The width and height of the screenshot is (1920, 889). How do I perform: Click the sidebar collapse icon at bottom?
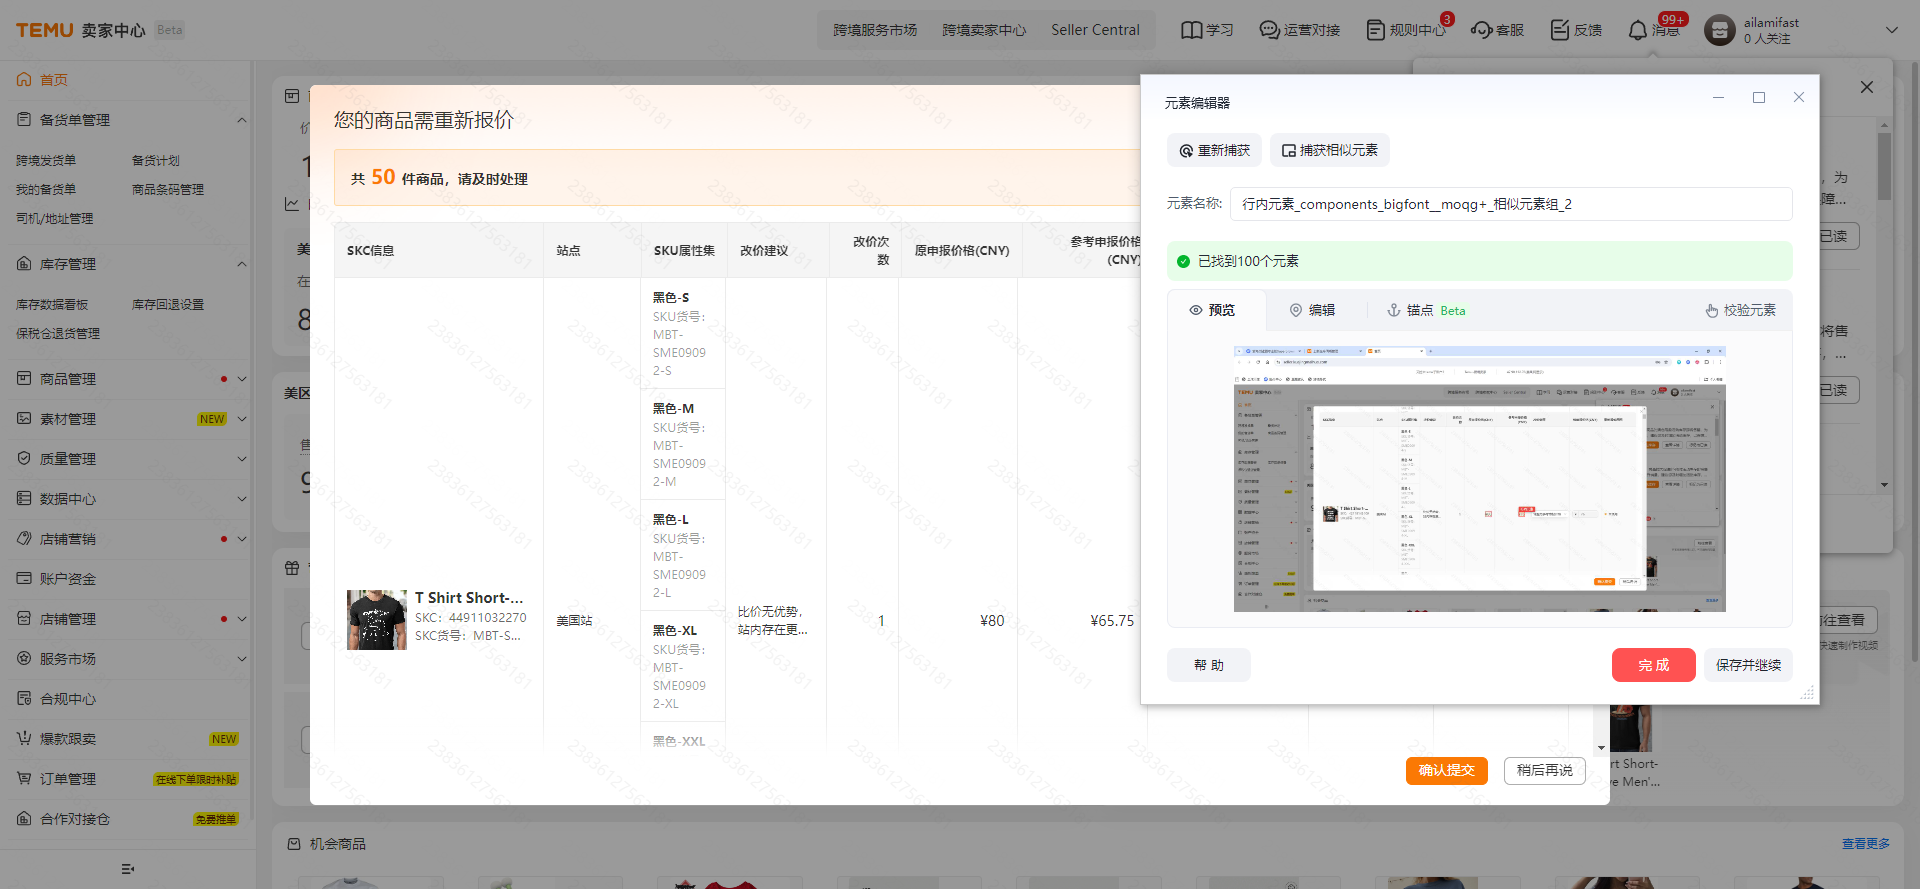(127, 869)
